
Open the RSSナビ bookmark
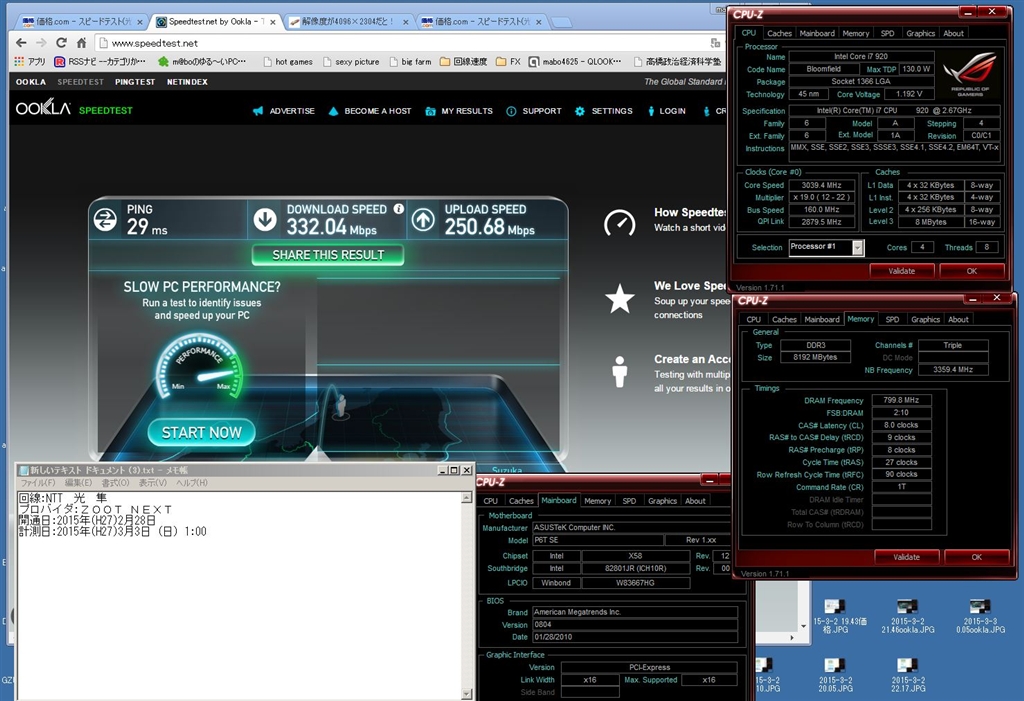click(x=100, y=61)
